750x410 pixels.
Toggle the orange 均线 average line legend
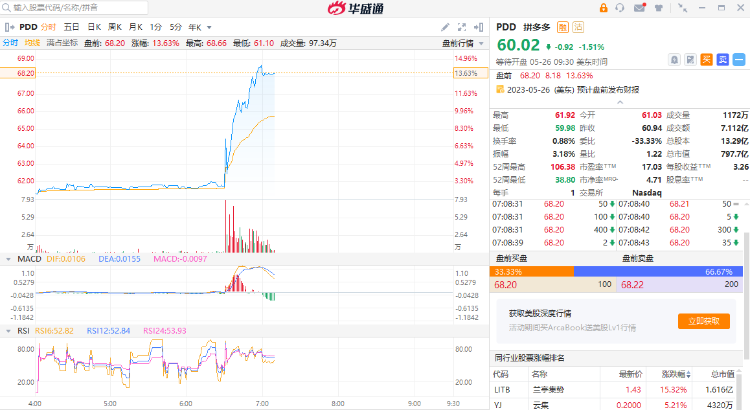tap(33, 43)
